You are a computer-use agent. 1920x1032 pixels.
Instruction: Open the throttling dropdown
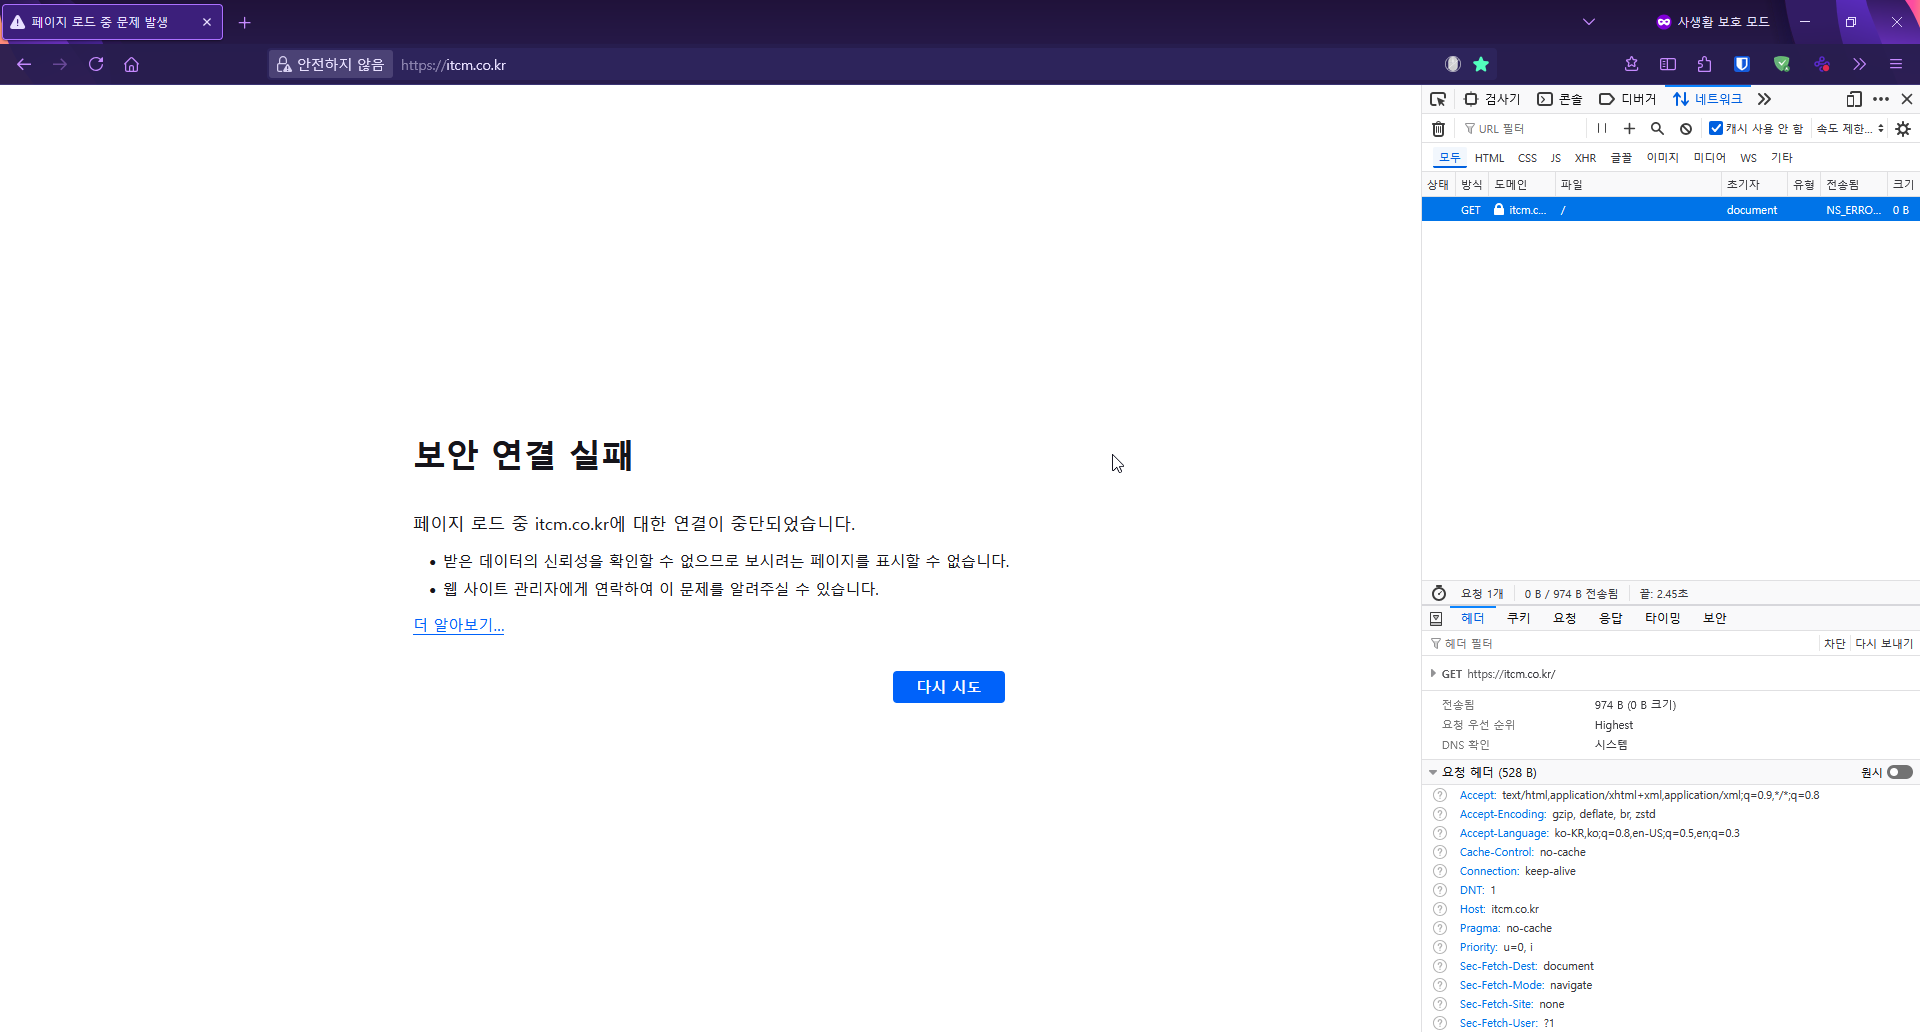(1850, 128)
